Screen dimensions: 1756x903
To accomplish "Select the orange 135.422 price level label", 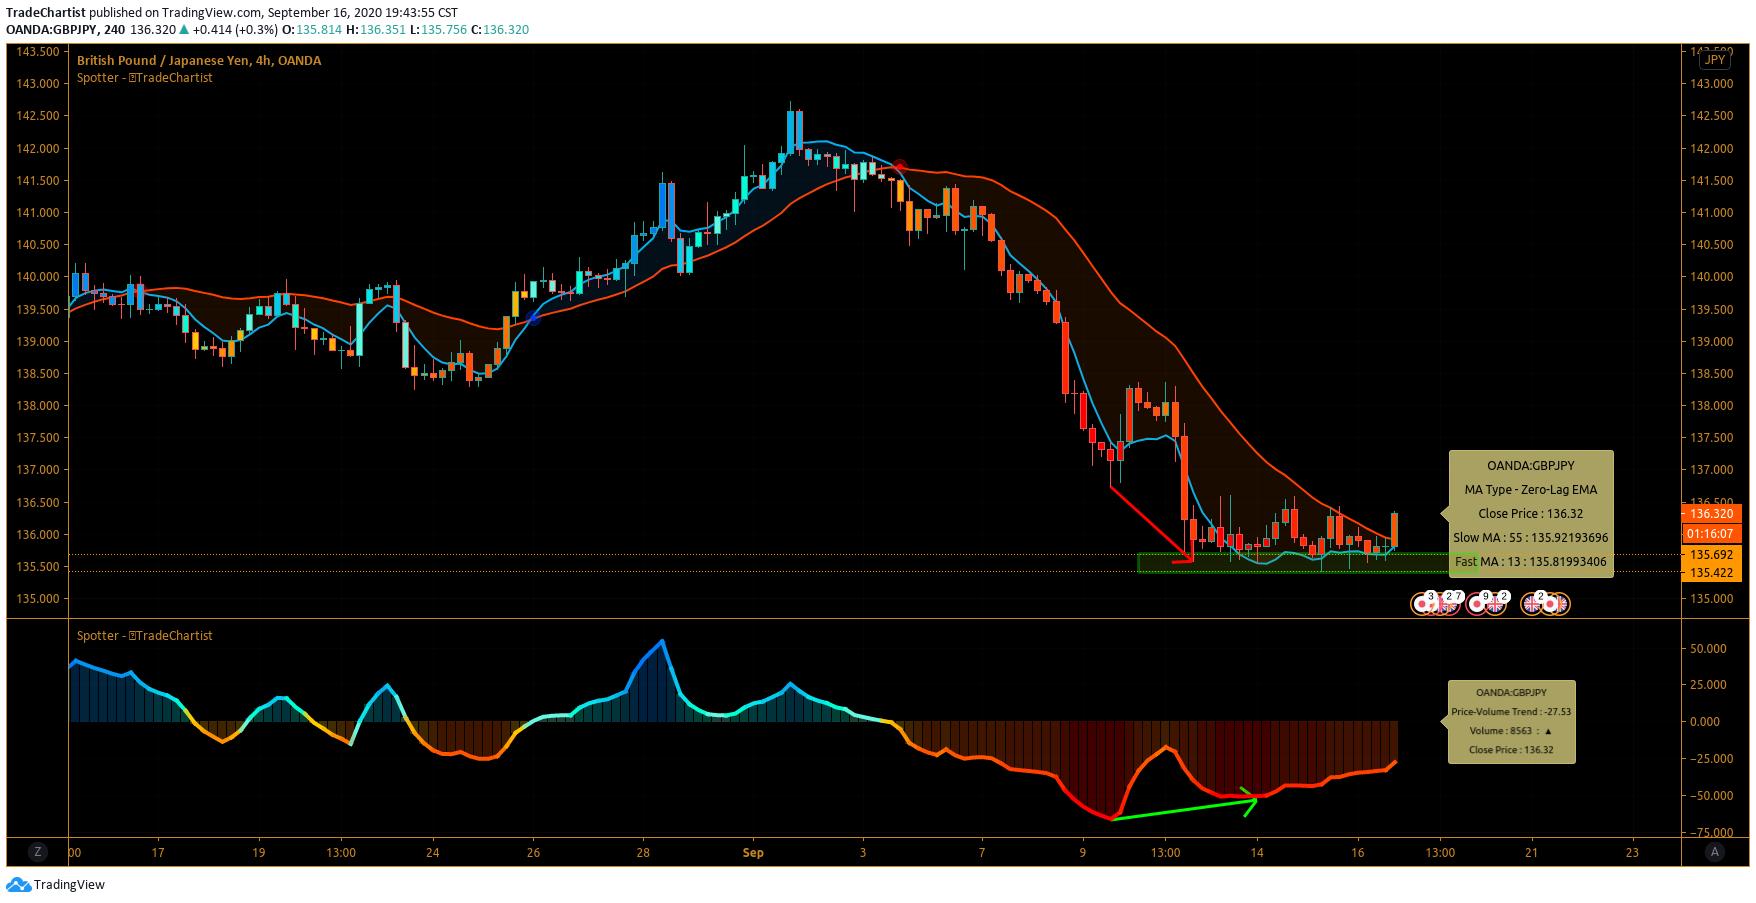I will (1711, 573).
